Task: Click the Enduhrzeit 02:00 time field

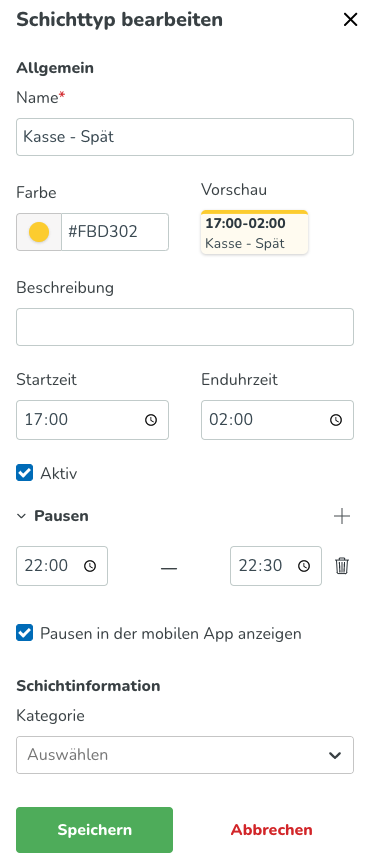Action: pos(277,420)
